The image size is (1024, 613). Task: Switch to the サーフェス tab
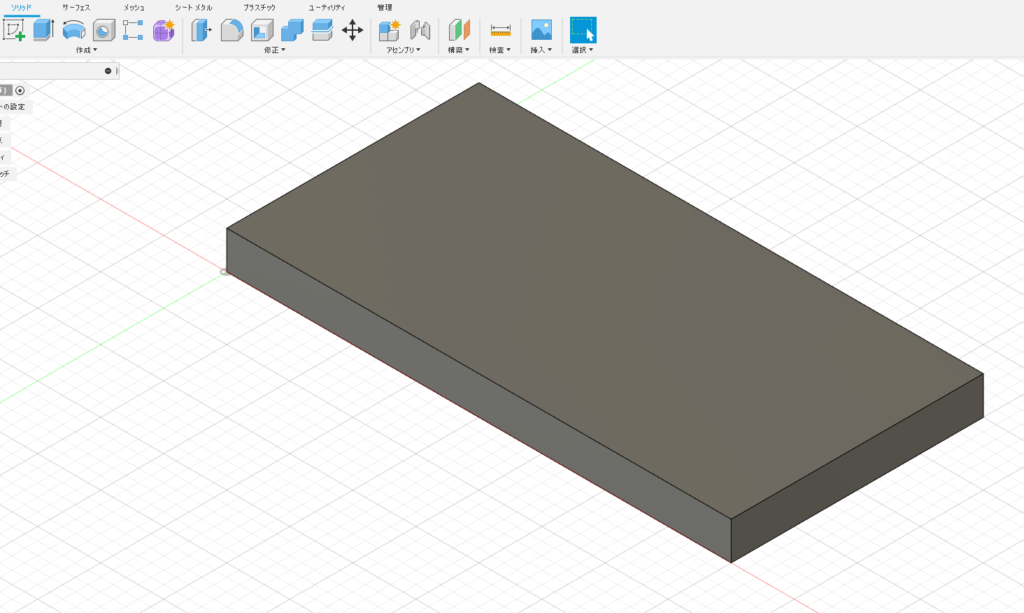pyautogui.click(x=76, y=8)
